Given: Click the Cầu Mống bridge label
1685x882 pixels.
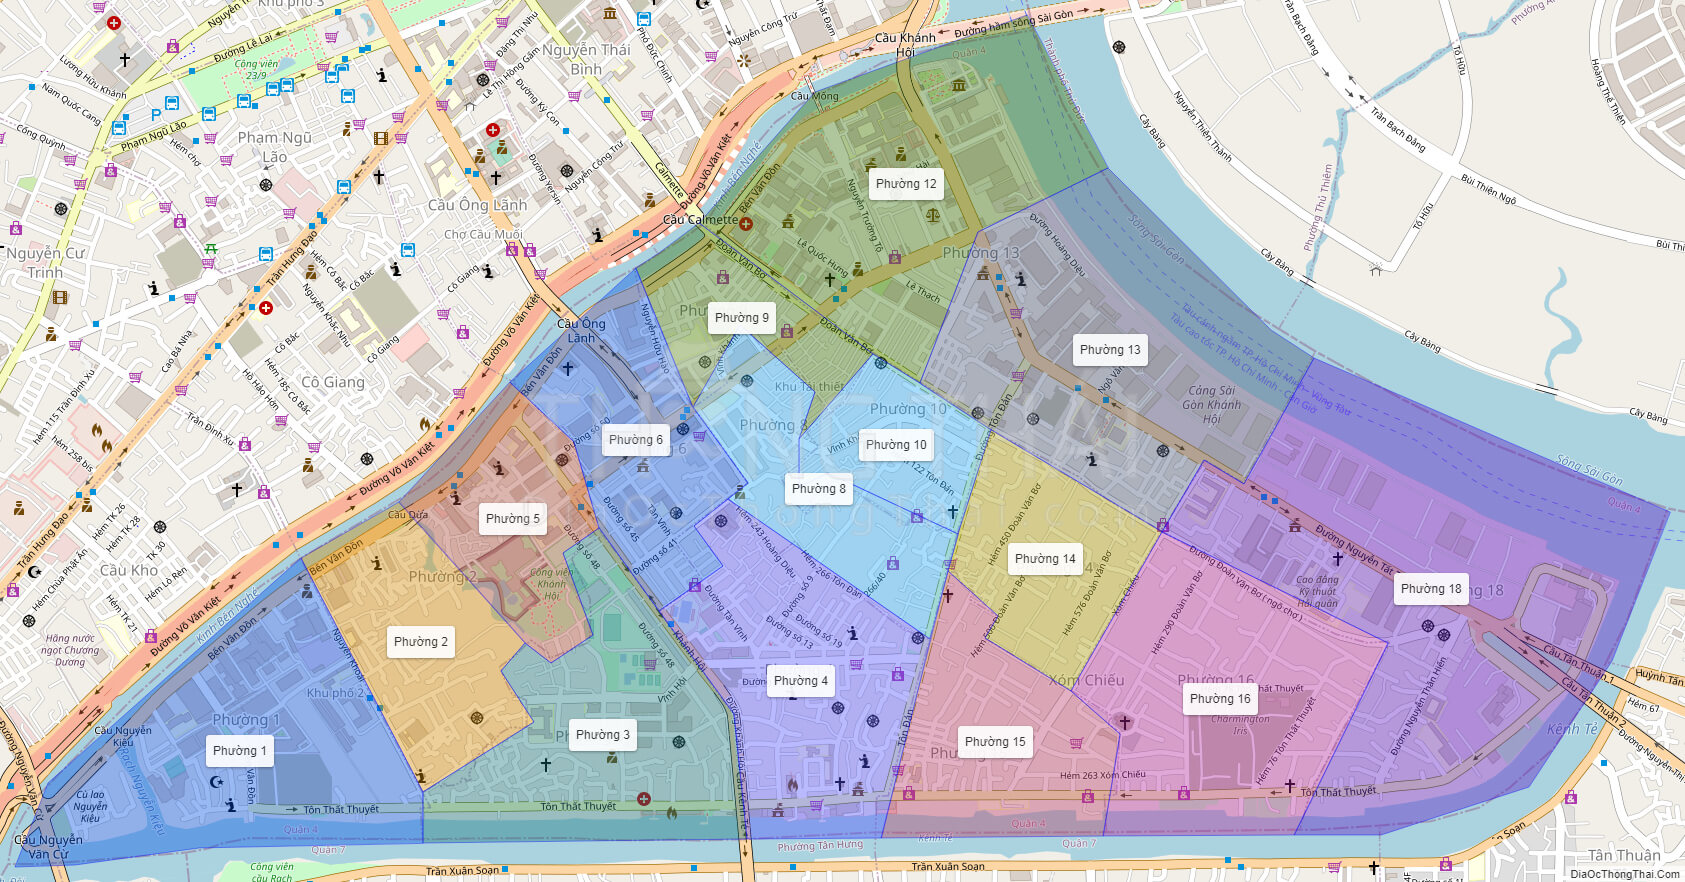Looking at the screenshot, I should point(815,96).
